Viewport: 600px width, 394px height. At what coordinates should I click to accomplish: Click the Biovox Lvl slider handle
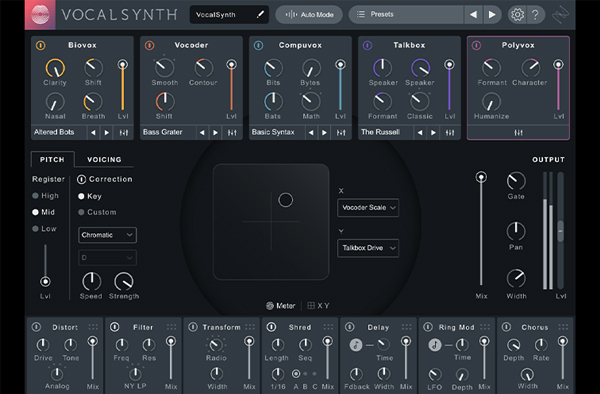(122, 64)
